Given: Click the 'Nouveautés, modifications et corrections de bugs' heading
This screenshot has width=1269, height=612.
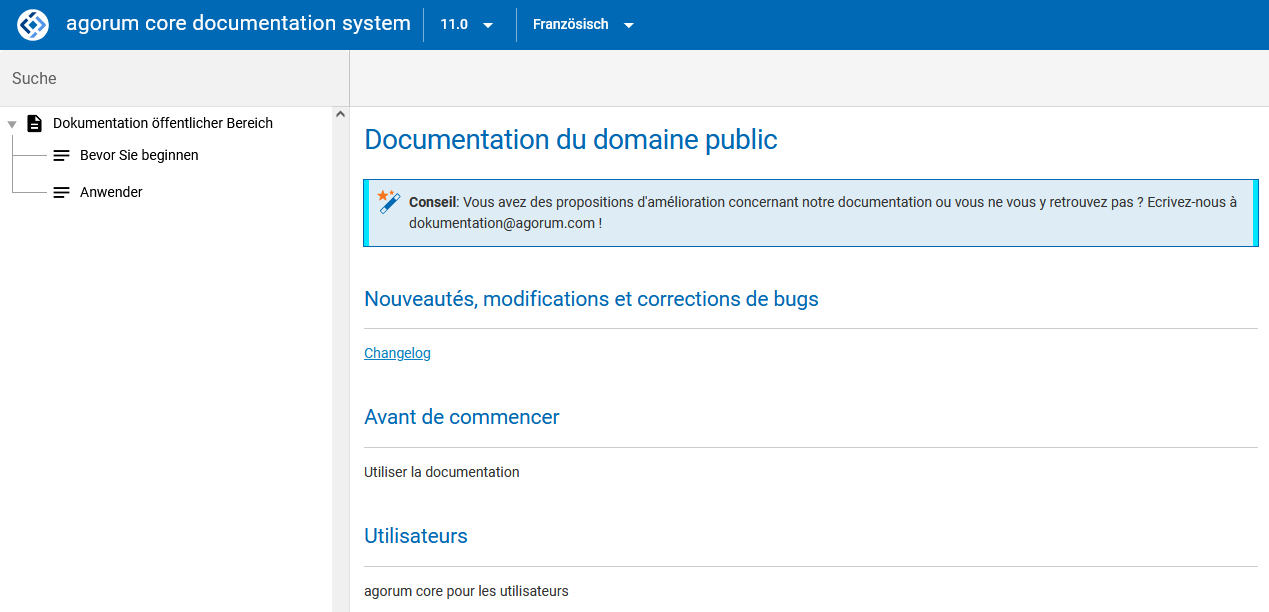Looking at the screenshot, I should tap(591, 299).
